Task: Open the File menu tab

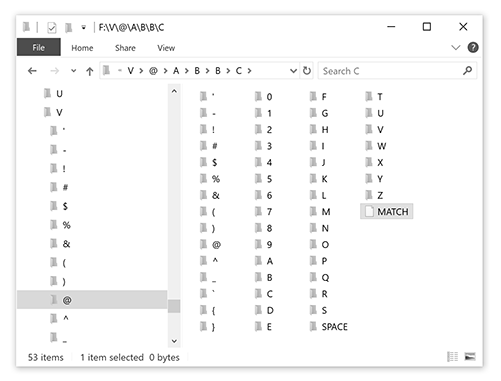Action: [39, 47]
